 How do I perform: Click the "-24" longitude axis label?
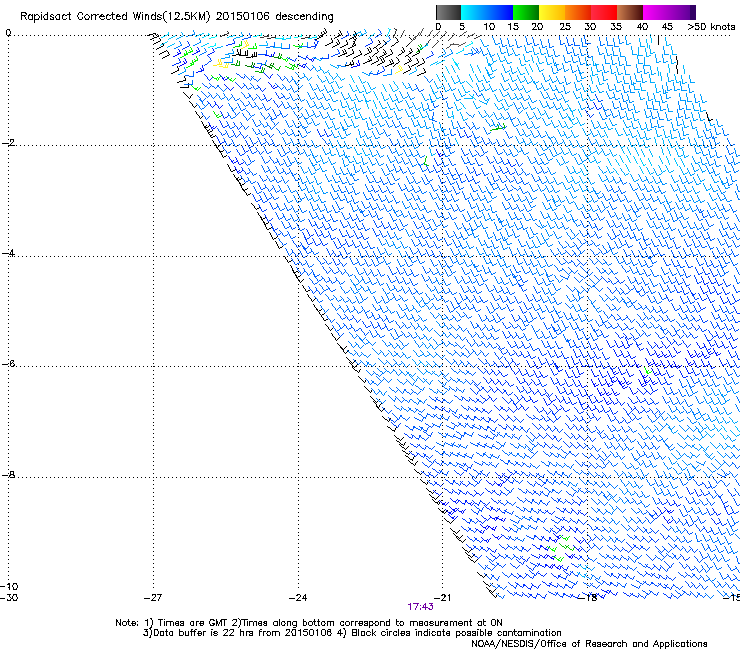click(x=298, y=598)
